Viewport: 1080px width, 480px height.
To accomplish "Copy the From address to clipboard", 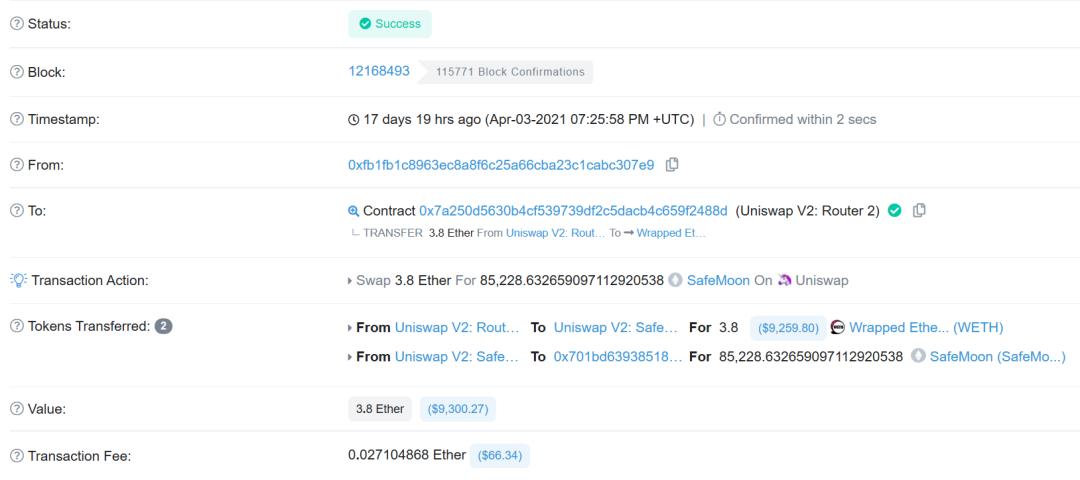I will coord(673,165).
